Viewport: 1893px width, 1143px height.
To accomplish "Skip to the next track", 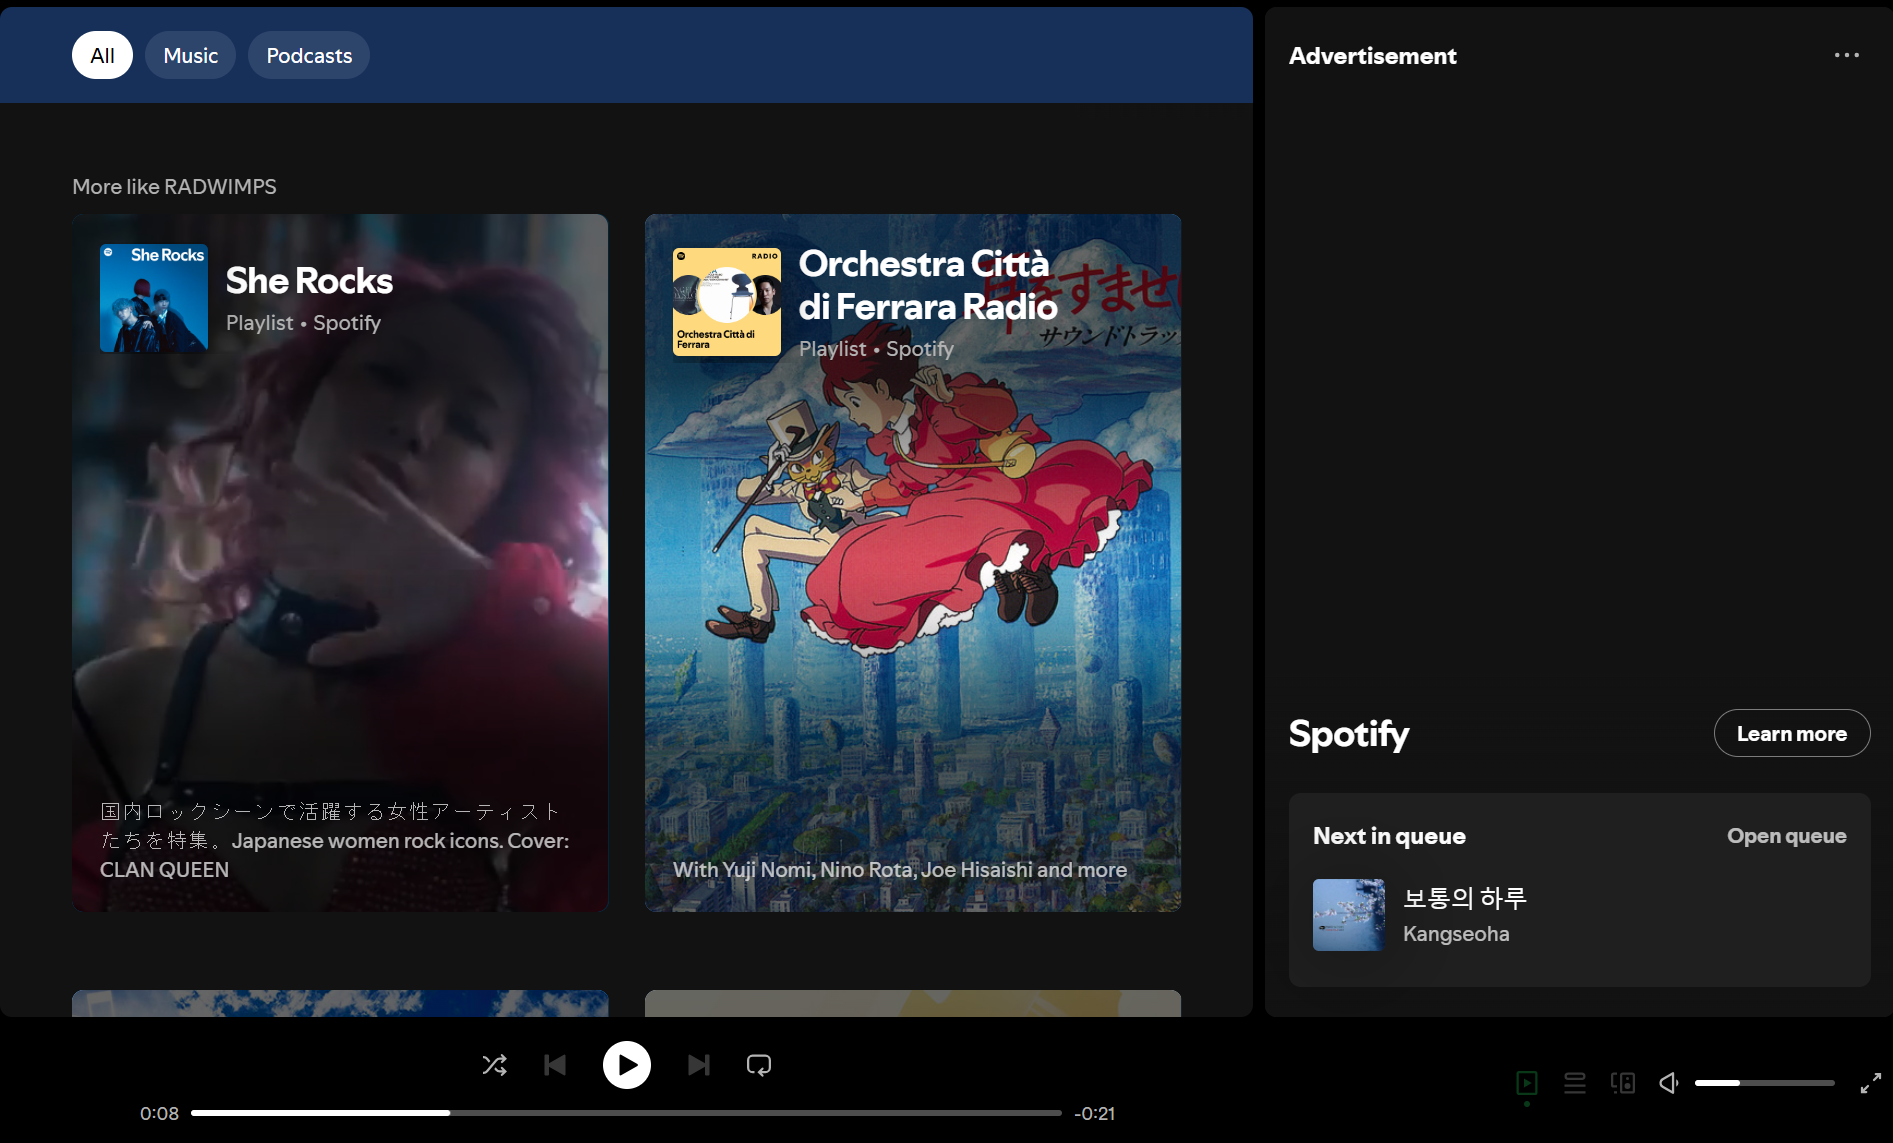I will [699, 1065].
